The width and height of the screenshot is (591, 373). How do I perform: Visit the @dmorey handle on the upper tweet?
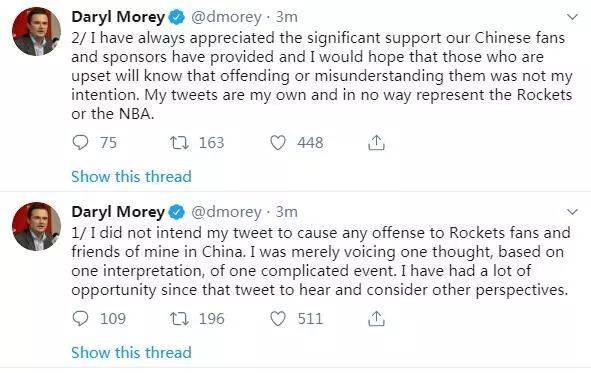click(226, 17)
